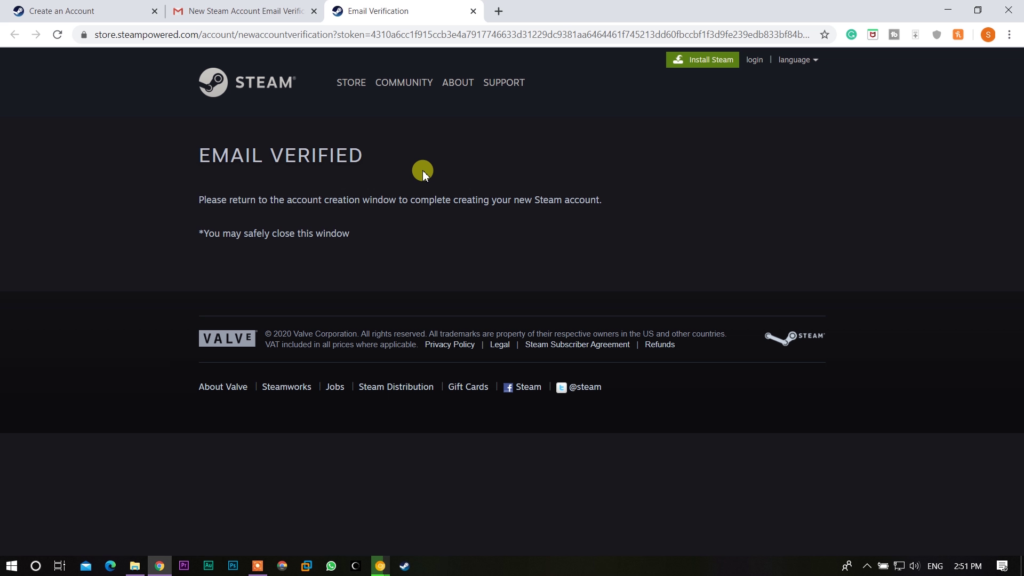Viewport: 1024px width, 576px height.
Task: Open the Steamworks link
Action: point(286,387)
